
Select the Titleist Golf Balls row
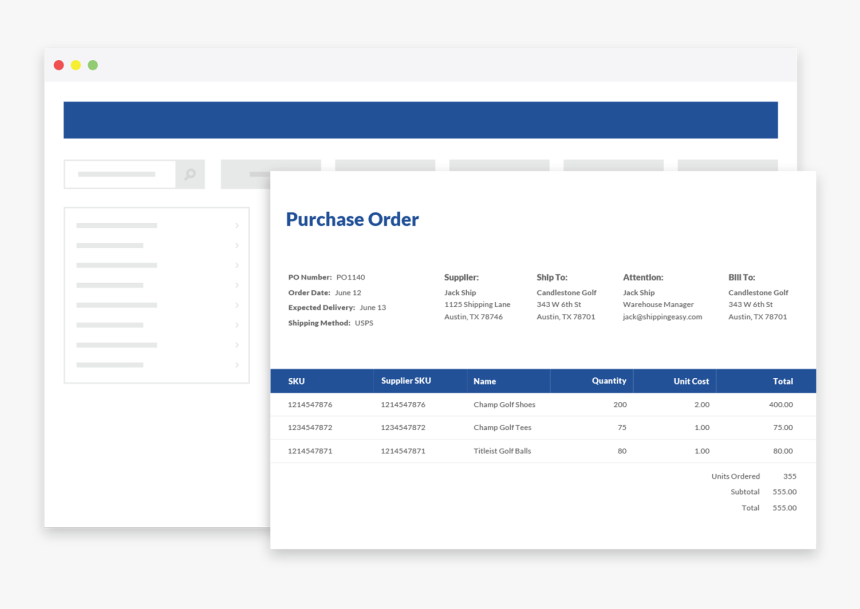point(502,451)
